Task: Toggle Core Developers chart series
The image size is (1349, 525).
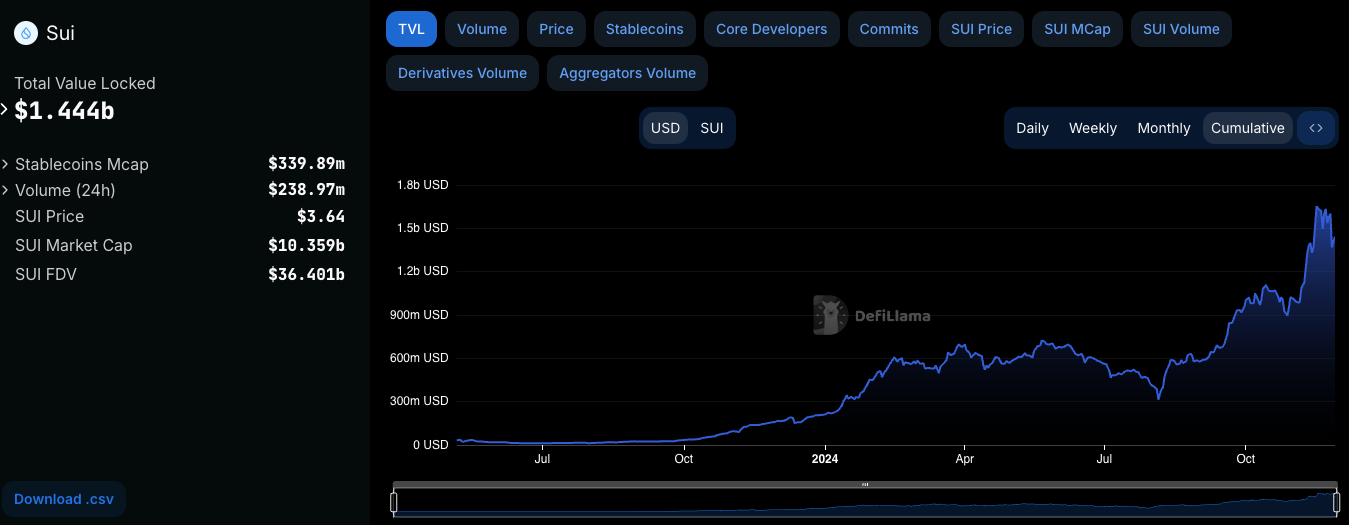Action: [x=772, y=29]
